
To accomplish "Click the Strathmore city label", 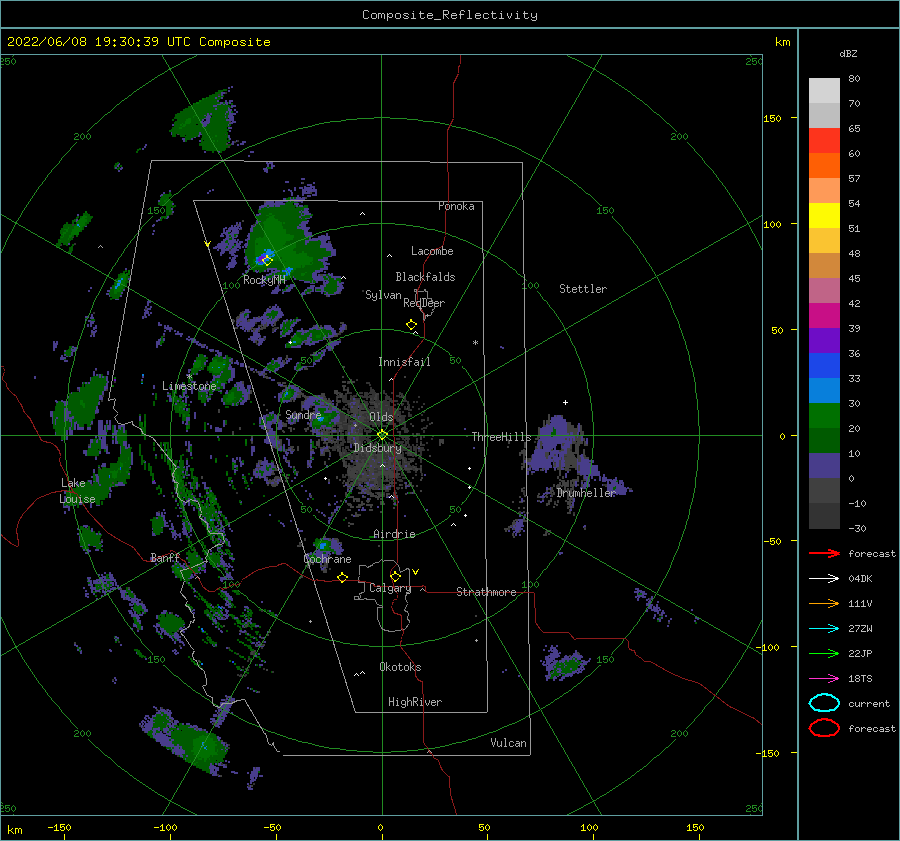I will [486, 592].
